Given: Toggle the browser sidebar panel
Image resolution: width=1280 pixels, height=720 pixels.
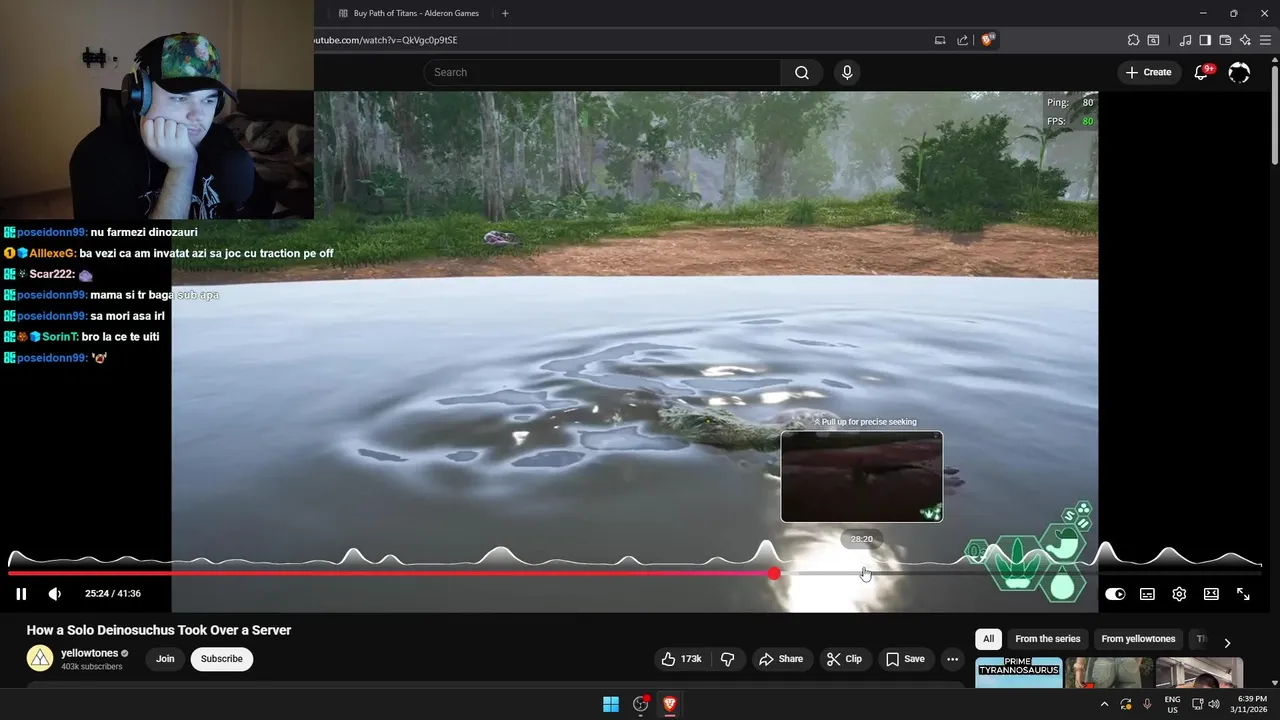Looking at the screenshot, I should click(x=1205, y=40).
